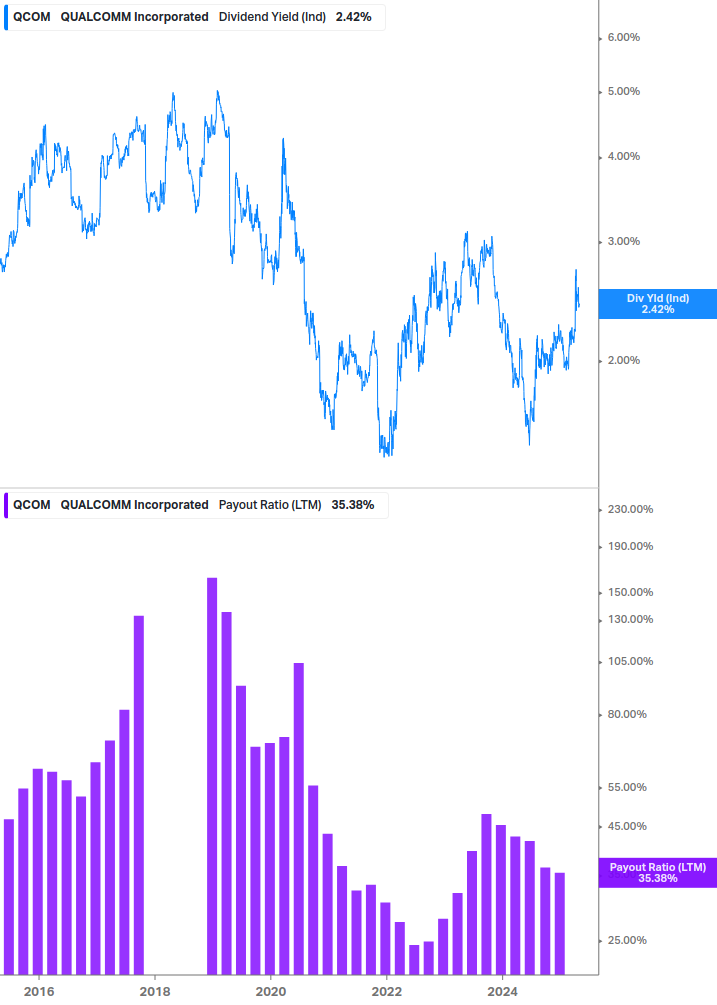Click the 25.00% payout ratio axis label
The height and width of the screenshot is (1005, 717).
pyautogui.click(x=627, y=940)
